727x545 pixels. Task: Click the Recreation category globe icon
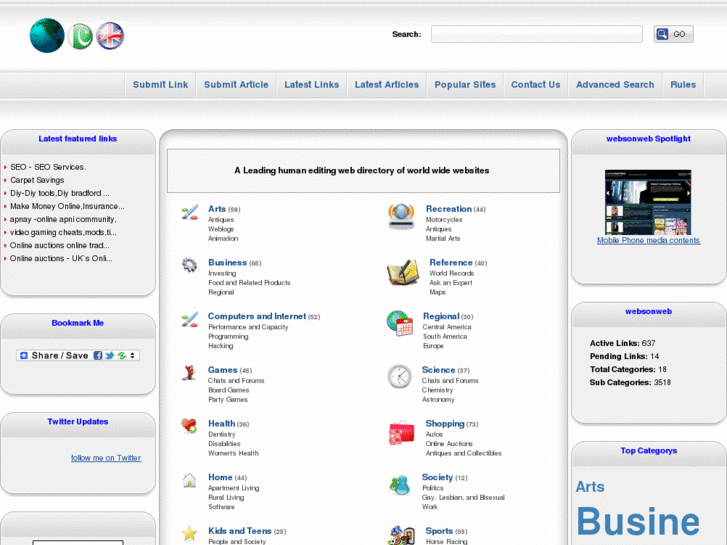point(401,216)
